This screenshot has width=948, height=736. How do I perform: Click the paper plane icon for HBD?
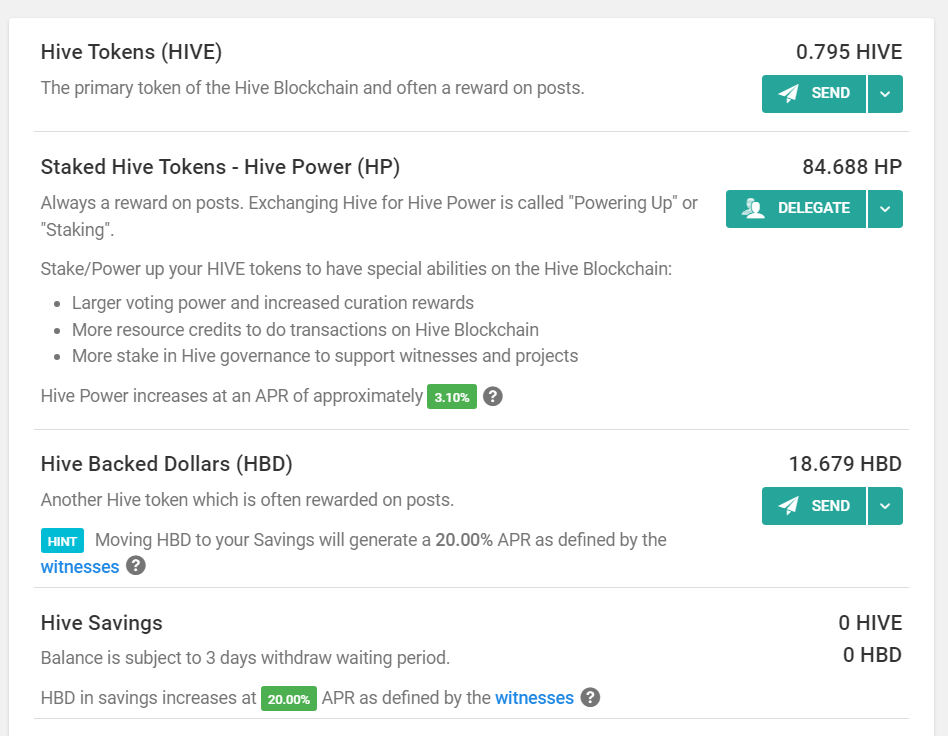(788, 506)
